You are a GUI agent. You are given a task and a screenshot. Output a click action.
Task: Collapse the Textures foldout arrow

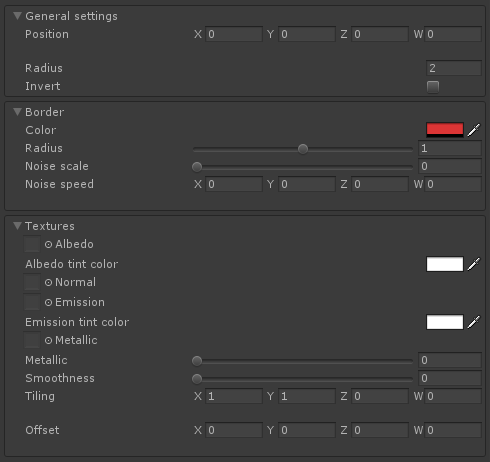17,226
